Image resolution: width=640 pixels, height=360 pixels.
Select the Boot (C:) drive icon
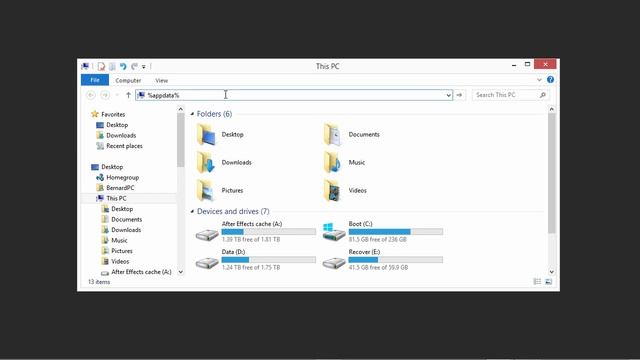point(333,232)
